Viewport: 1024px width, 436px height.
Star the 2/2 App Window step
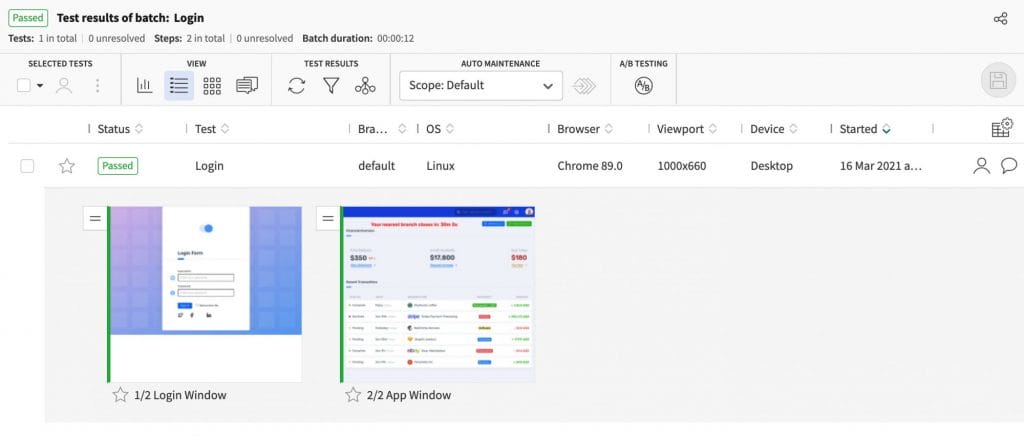[353, 395]
